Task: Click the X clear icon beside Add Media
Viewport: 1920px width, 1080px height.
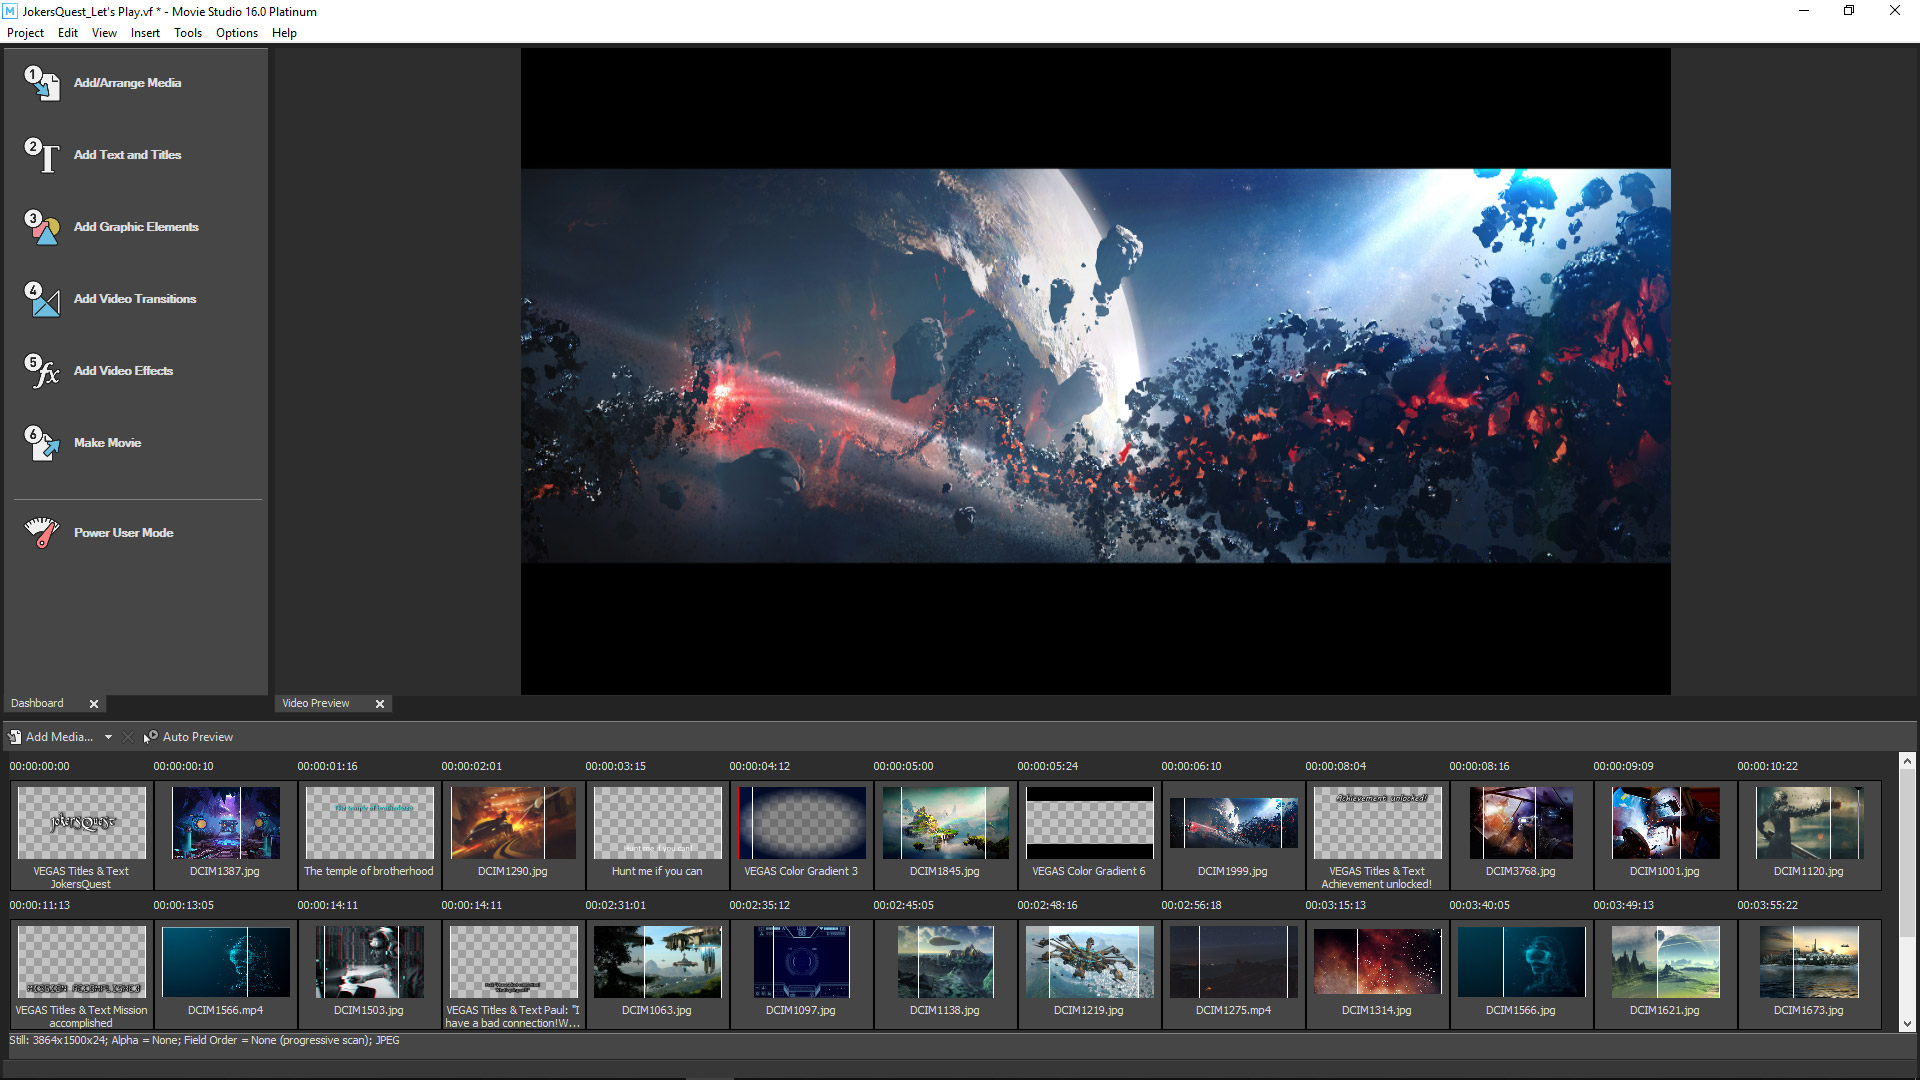Action: (x=128, y=737)
